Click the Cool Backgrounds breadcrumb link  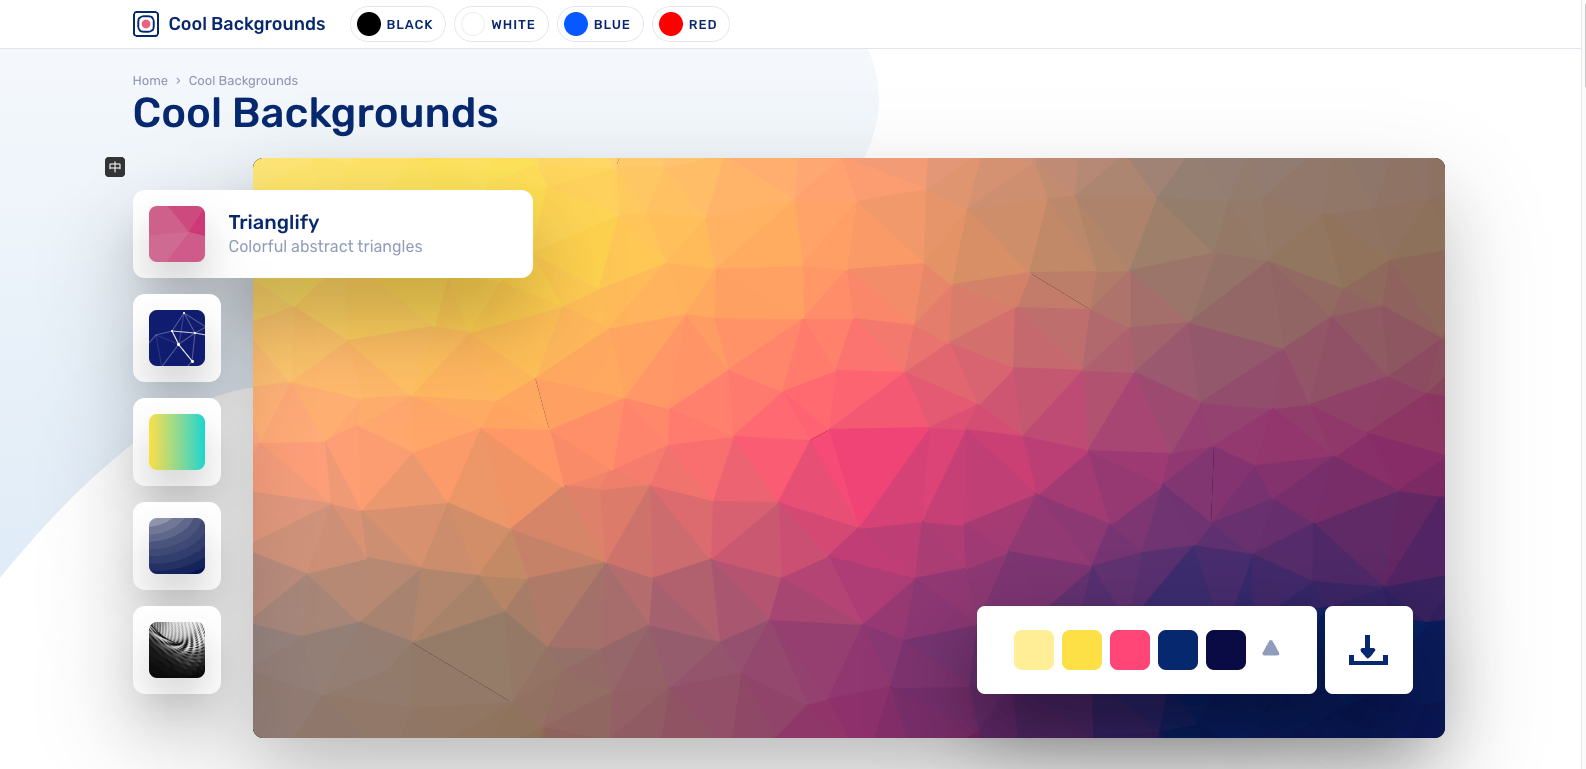243,81
